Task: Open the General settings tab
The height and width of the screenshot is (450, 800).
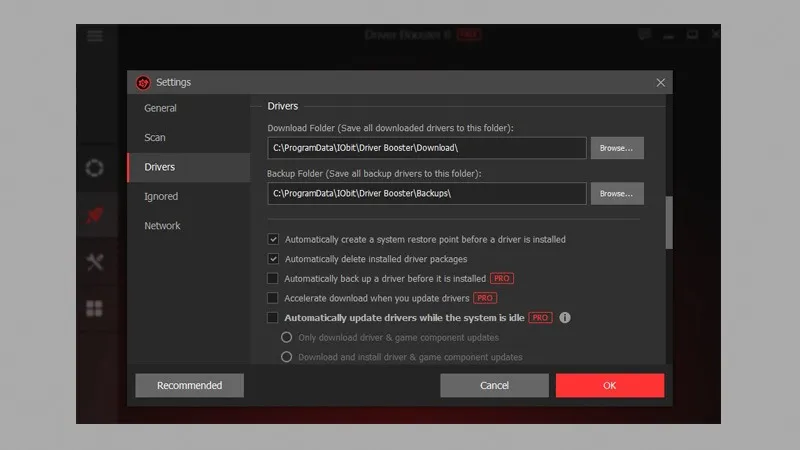Action: (189, 108)
